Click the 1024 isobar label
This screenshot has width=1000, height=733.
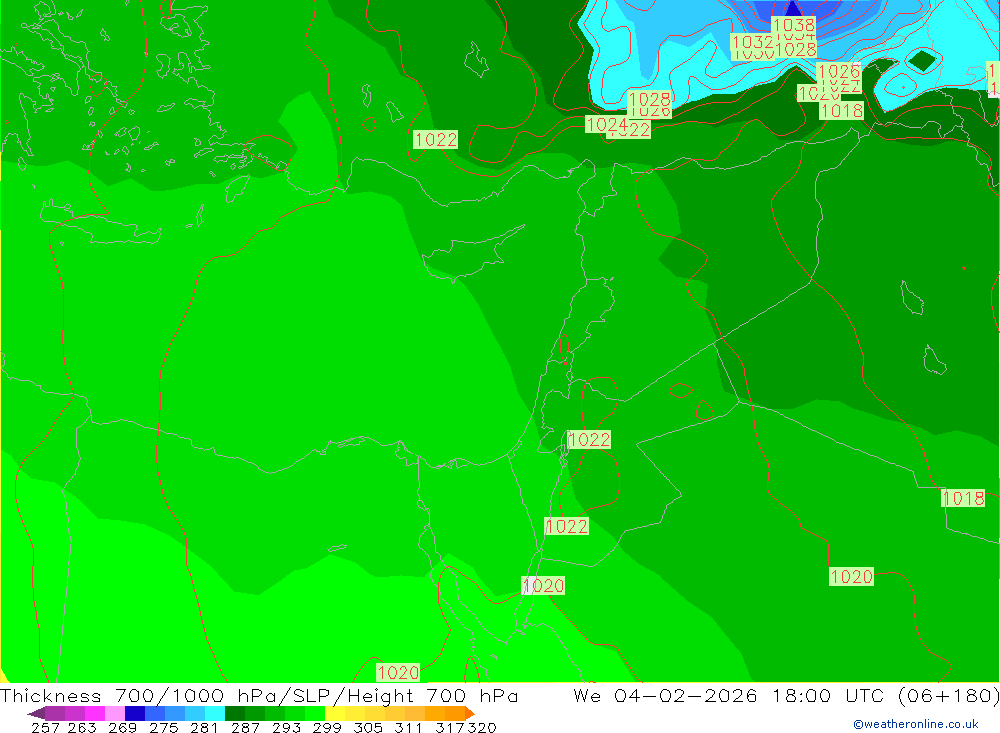(x=607, y=124)
